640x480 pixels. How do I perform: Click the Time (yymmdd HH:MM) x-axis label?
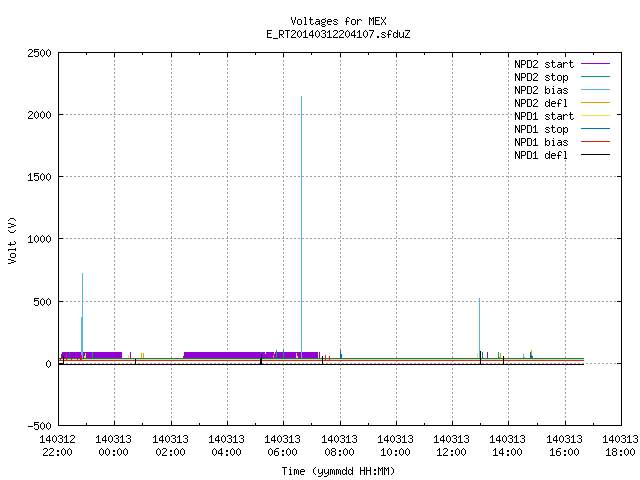[338, 471]
